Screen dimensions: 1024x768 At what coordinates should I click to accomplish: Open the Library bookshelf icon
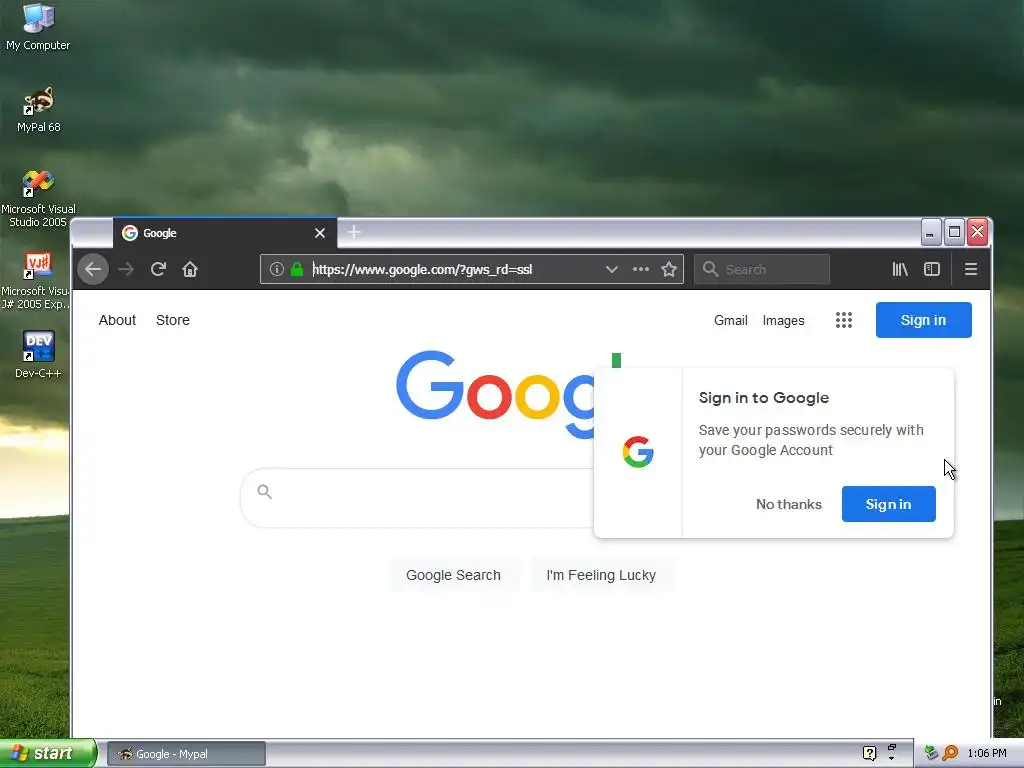(x=900, y=269)
